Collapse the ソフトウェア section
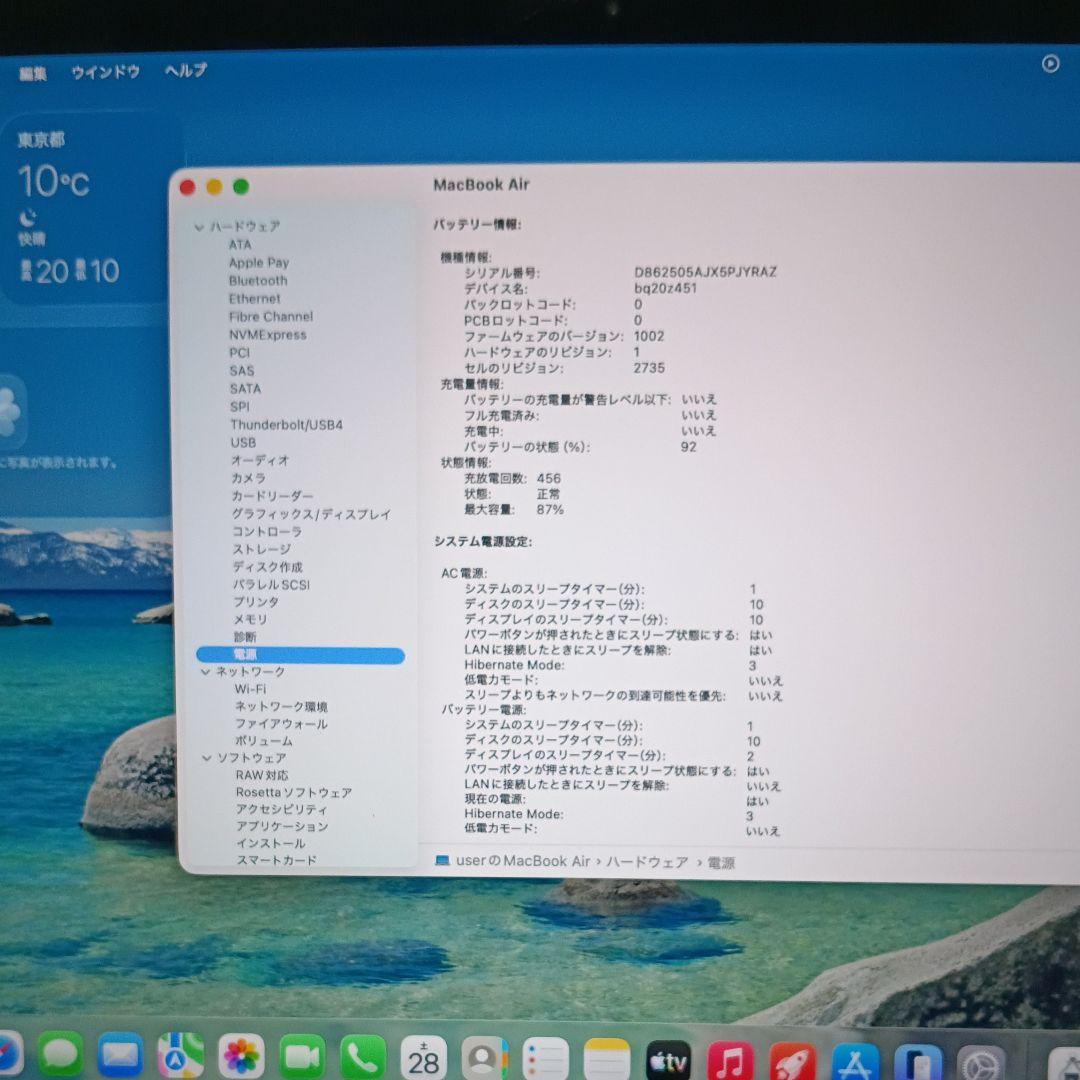 207,758
